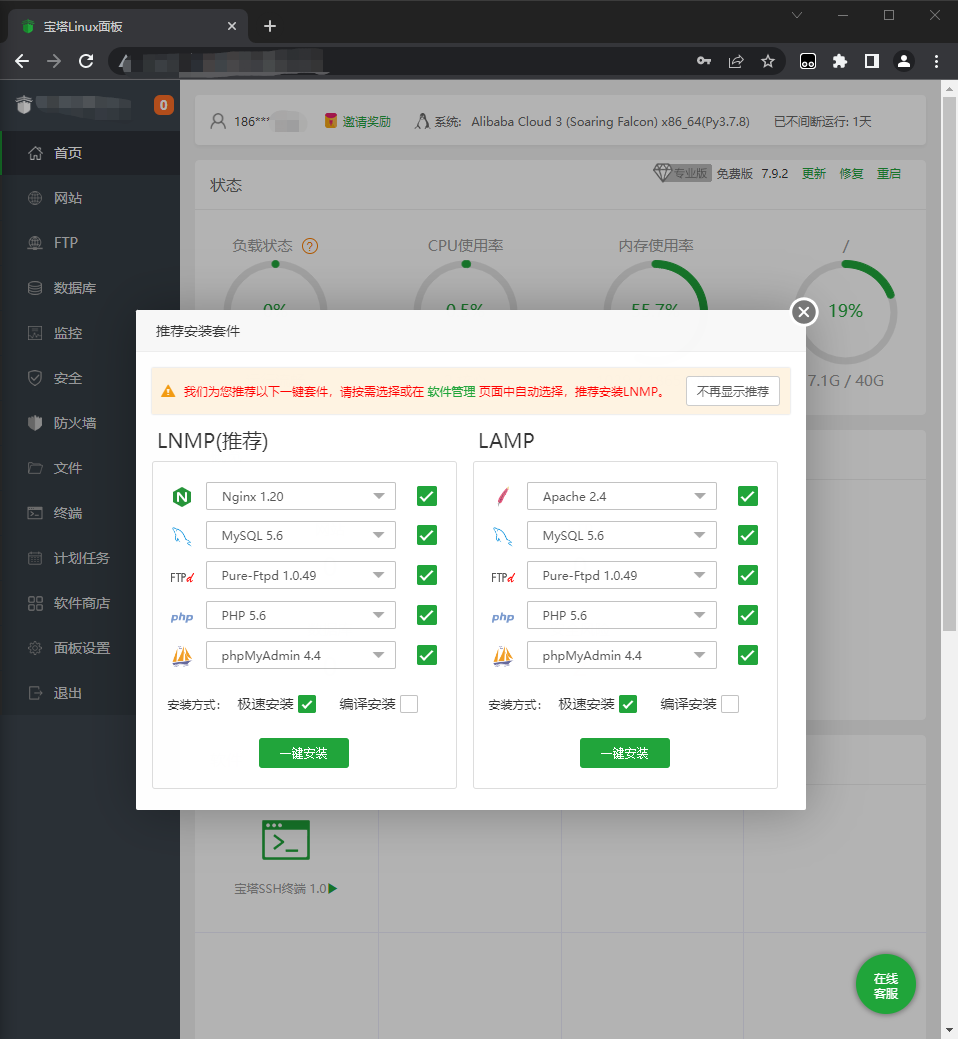Screen dimensions: 958x1039
Task: Expand the Nginx 1.20 version dropdown
Action: coord(301,496)
